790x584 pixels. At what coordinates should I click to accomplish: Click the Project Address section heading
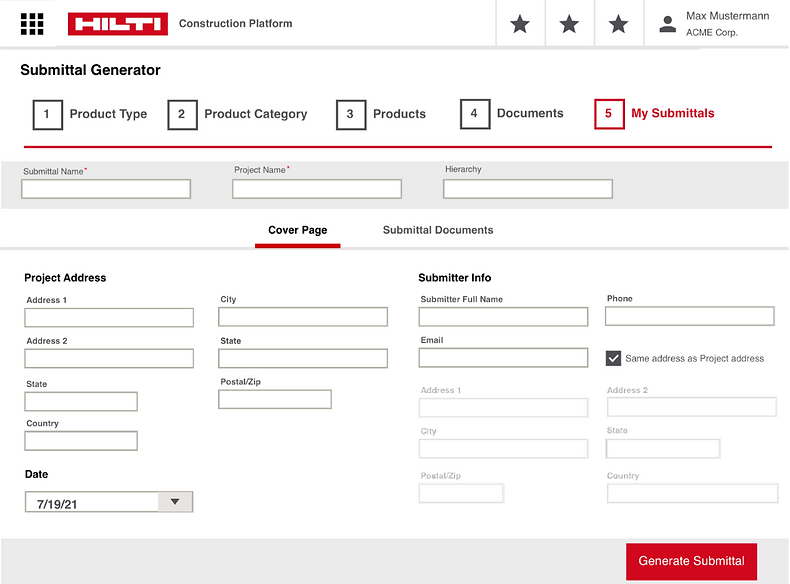pyautogui.click(x=65, y=278)
